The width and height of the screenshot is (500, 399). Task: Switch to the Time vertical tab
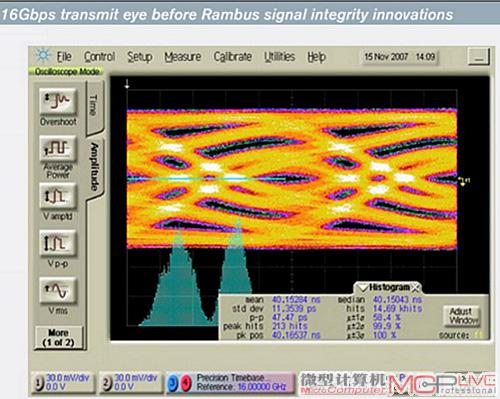point(94,106)
